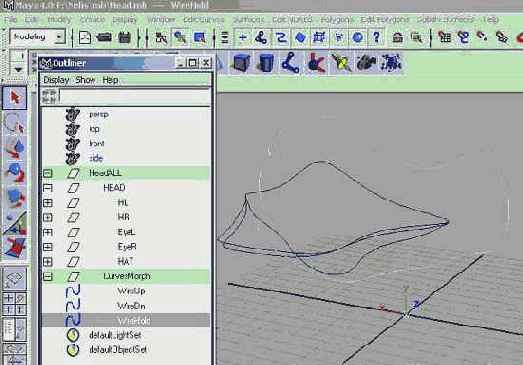
Task: Activate the Move tool in toolbox
Action: tap(14, 148)
